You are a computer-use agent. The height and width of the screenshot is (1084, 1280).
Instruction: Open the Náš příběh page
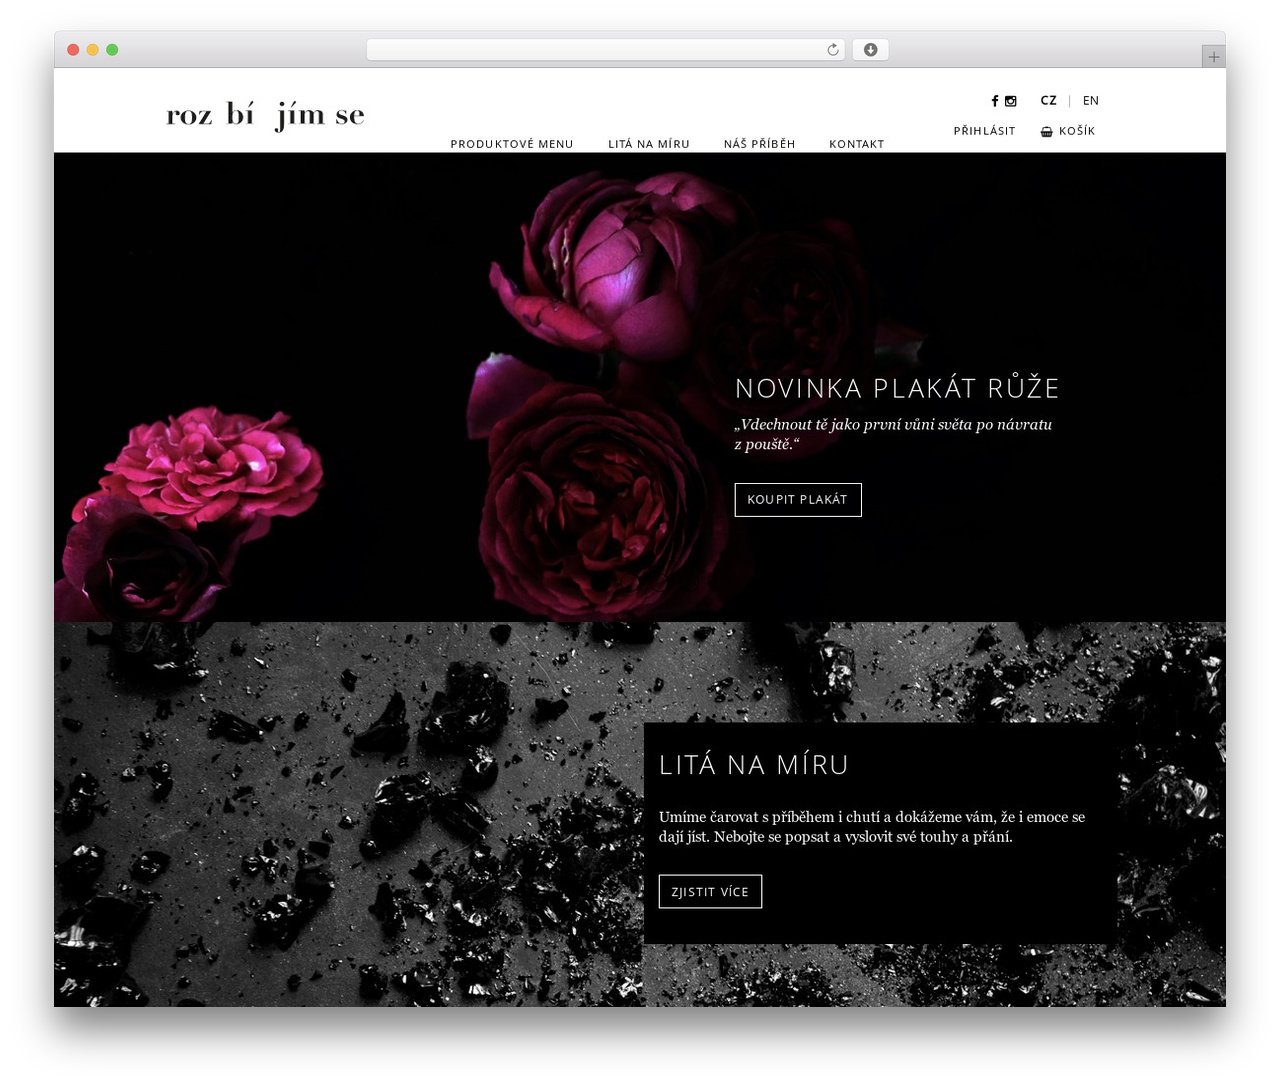(x=760, y=144)
